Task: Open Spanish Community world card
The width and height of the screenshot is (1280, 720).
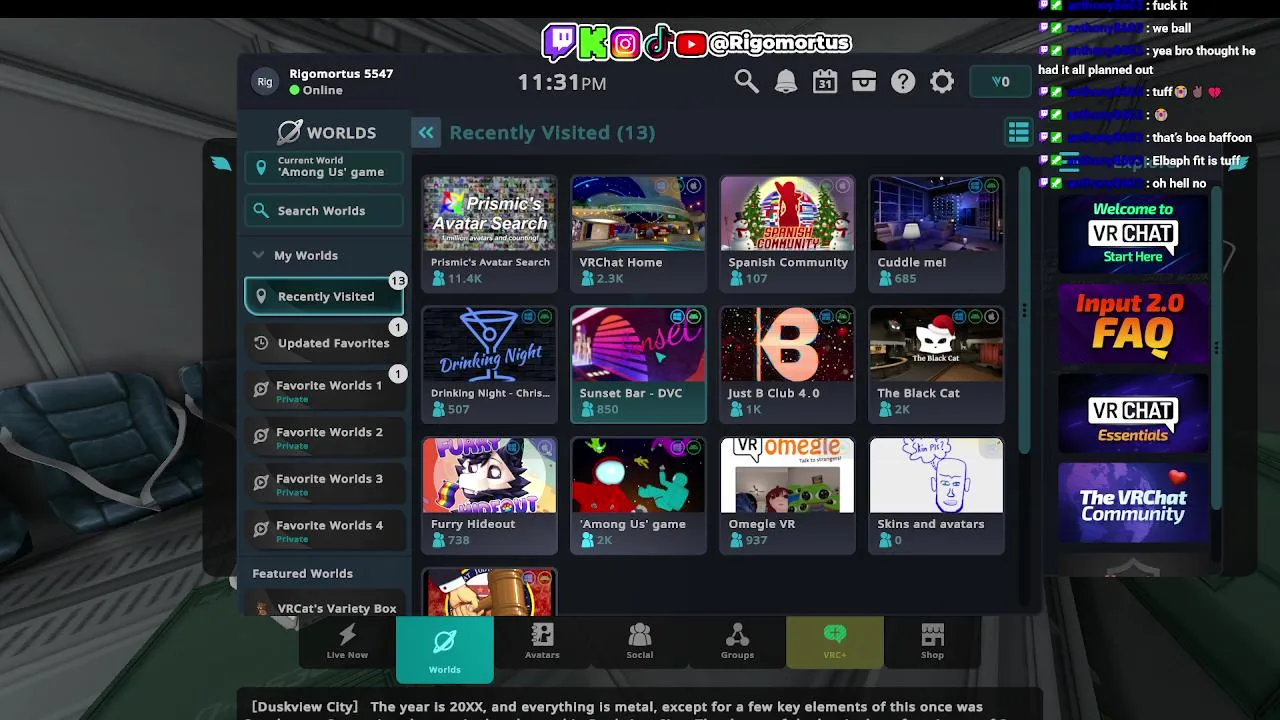Action: pos(787,233)
